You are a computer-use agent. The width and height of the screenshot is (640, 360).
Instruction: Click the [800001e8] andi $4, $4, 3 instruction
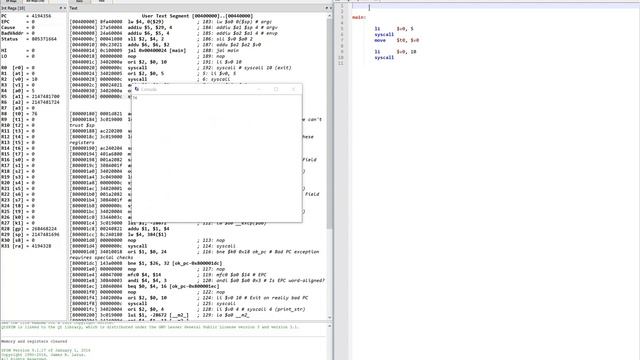pyautogui.click(x=197, y=280)
